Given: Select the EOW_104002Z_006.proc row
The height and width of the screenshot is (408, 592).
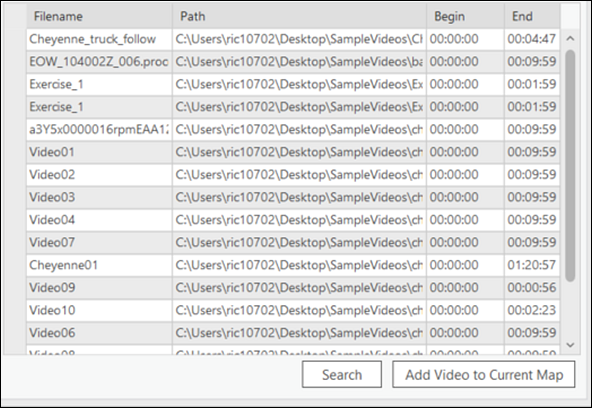Looking at the screenshot, I should coord(293,62).
